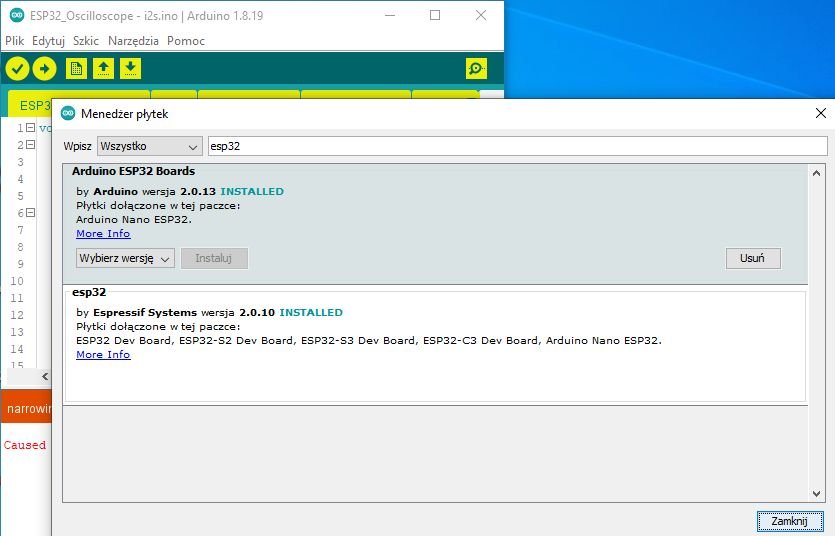Click the esp32 search field
Screen dimensions: 835x536
pos(518,146)
